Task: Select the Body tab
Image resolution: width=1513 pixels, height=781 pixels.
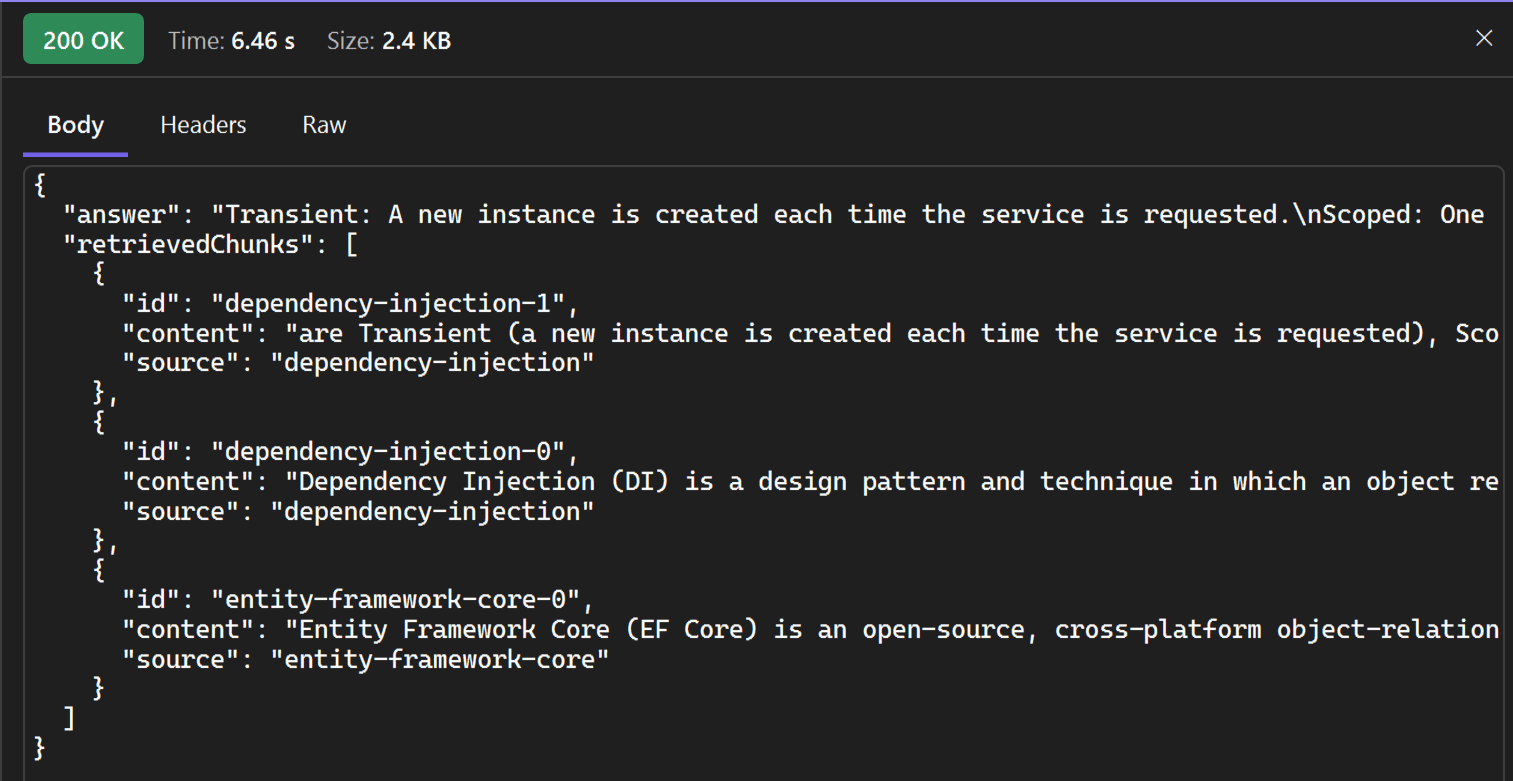Action: tap(76, 125)
